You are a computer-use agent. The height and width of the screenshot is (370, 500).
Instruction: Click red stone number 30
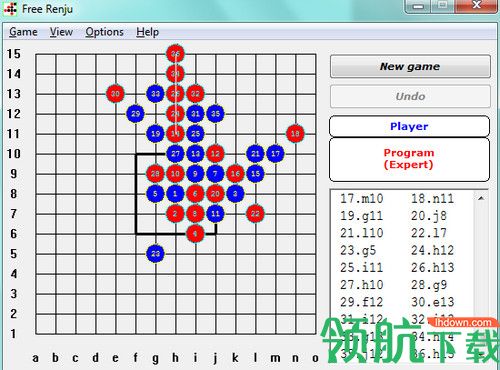[x=115, y=94]
